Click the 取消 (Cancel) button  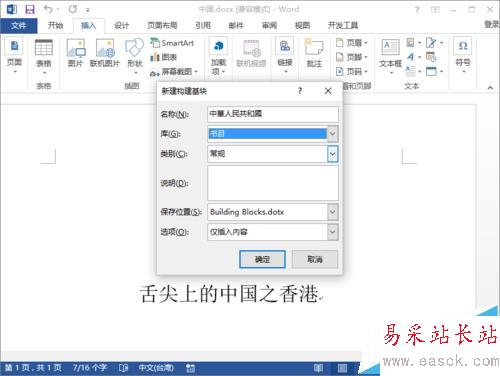pos(315,259)
